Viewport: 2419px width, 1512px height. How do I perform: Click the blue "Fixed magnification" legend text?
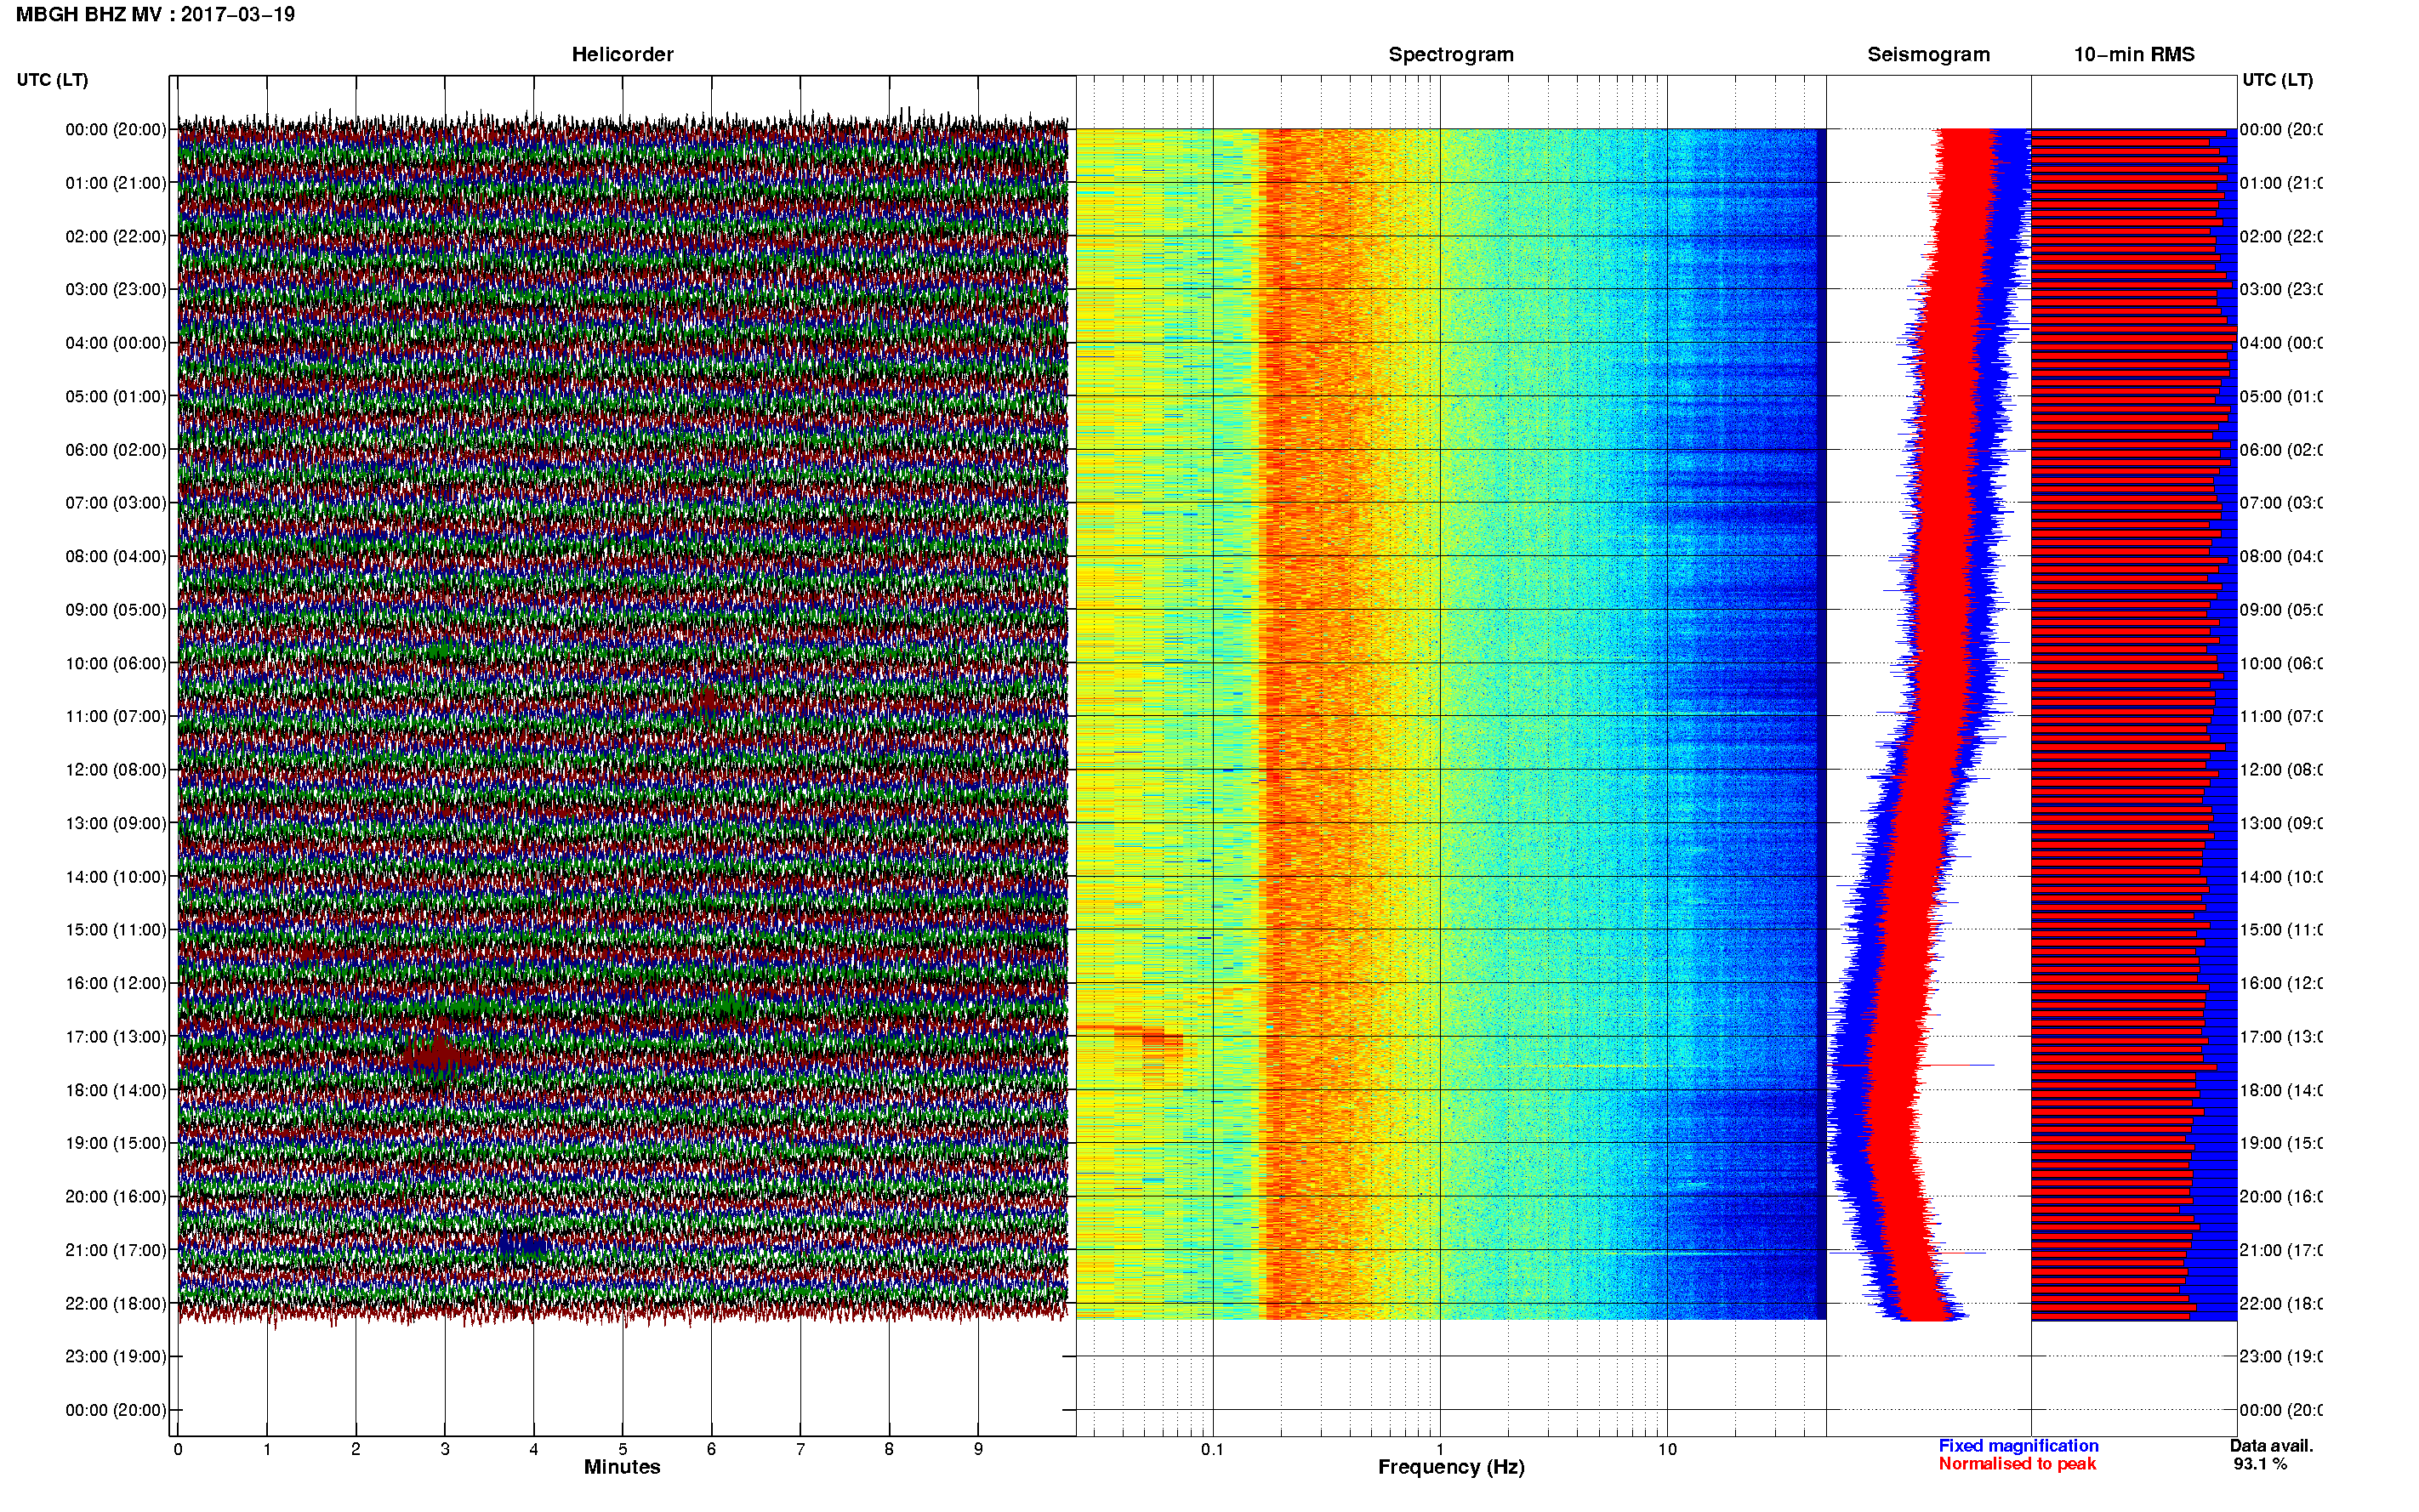(2018, 1446)
